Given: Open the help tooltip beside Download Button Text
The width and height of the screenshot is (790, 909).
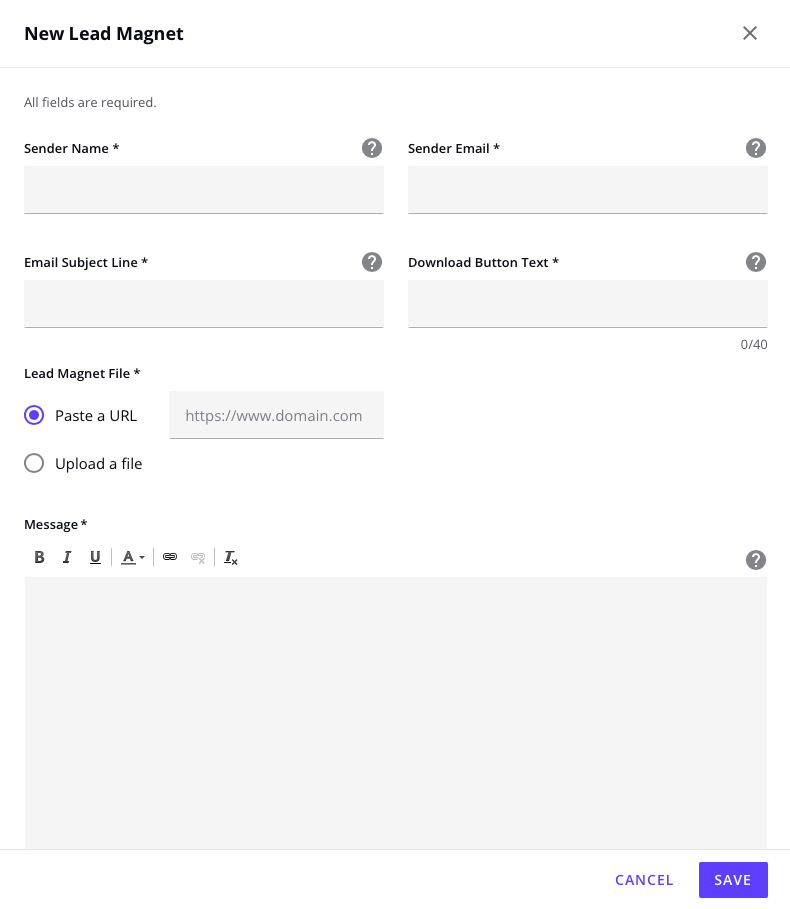Looking at the screenshot, I should click(756, 262).
